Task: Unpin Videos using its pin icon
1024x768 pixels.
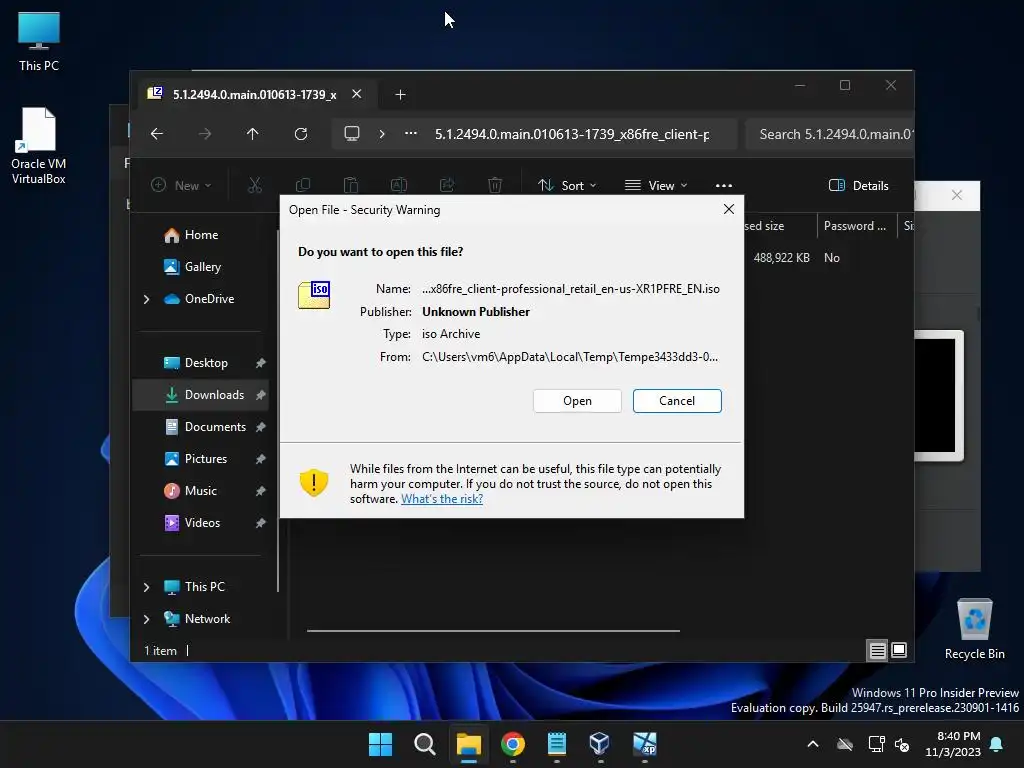Action: click(x=261, y=523)
